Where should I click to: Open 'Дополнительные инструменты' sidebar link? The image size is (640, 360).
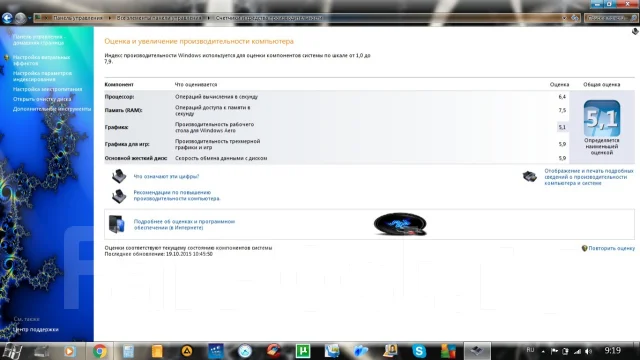tap(52, 109)
